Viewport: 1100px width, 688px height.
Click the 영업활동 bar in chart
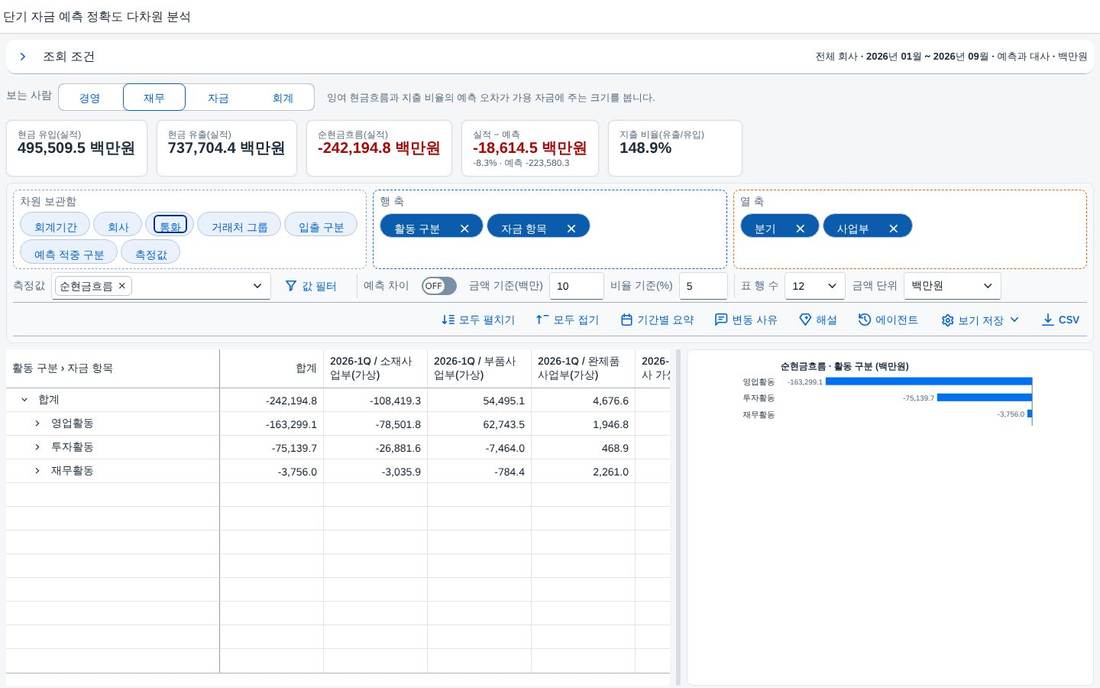pos(929,382)
